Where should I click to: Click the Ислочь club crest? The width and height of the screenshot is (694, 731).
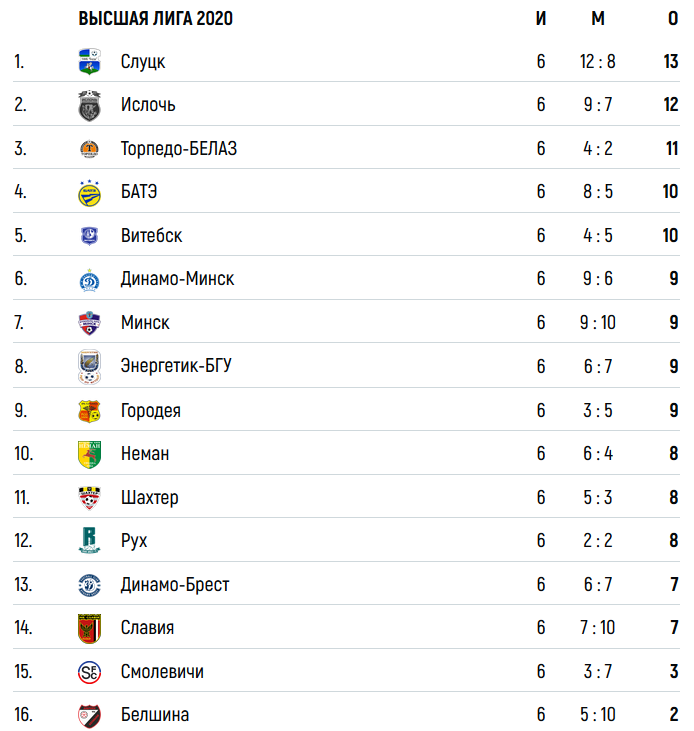(x=89, y=105)
